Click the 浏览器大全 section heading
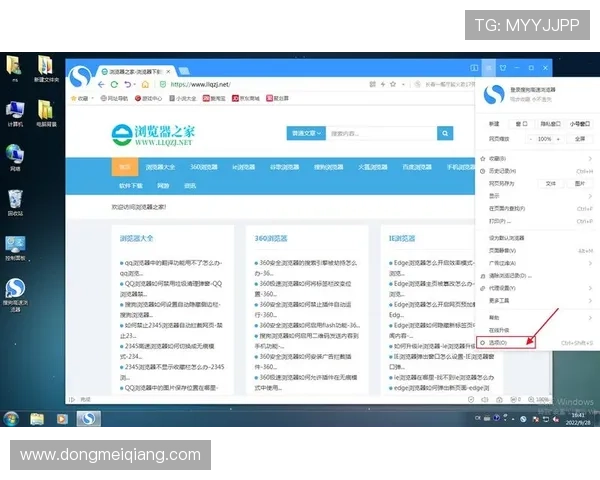Viewport: 600px width, 480px height. pos(136,238)
